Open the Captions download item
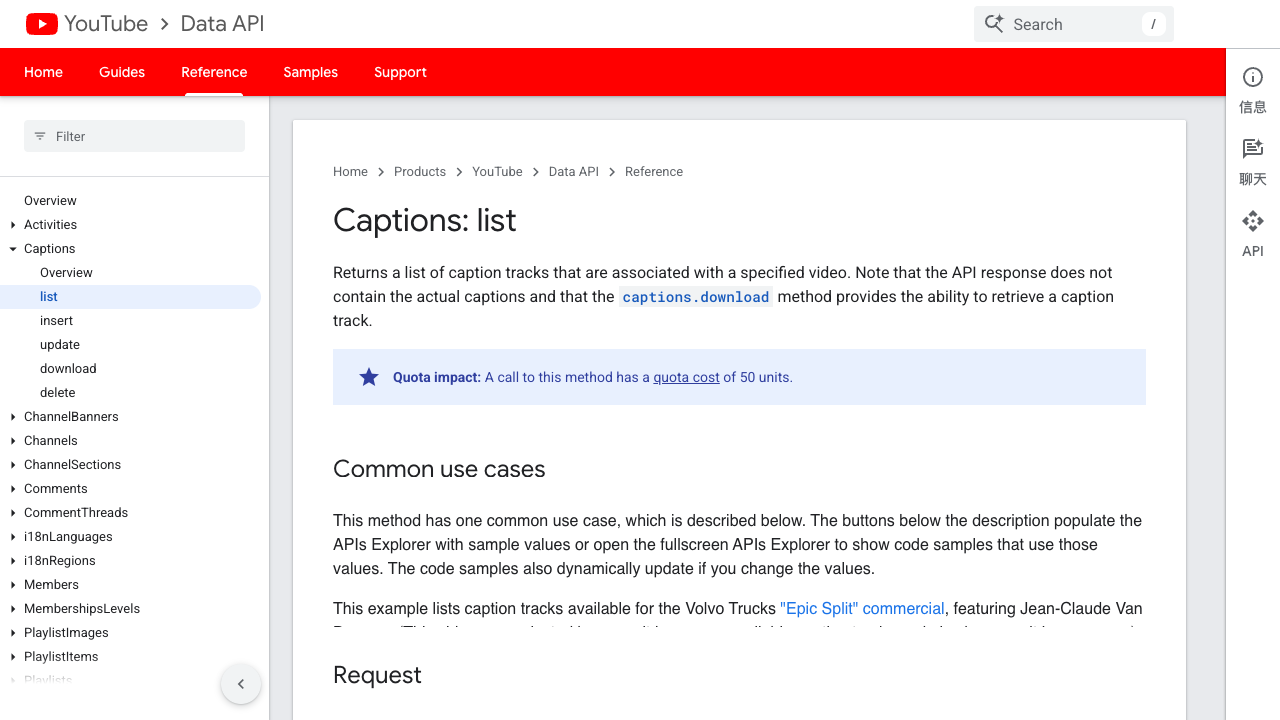The image size is (1280, 720). (x=68, y=369)
